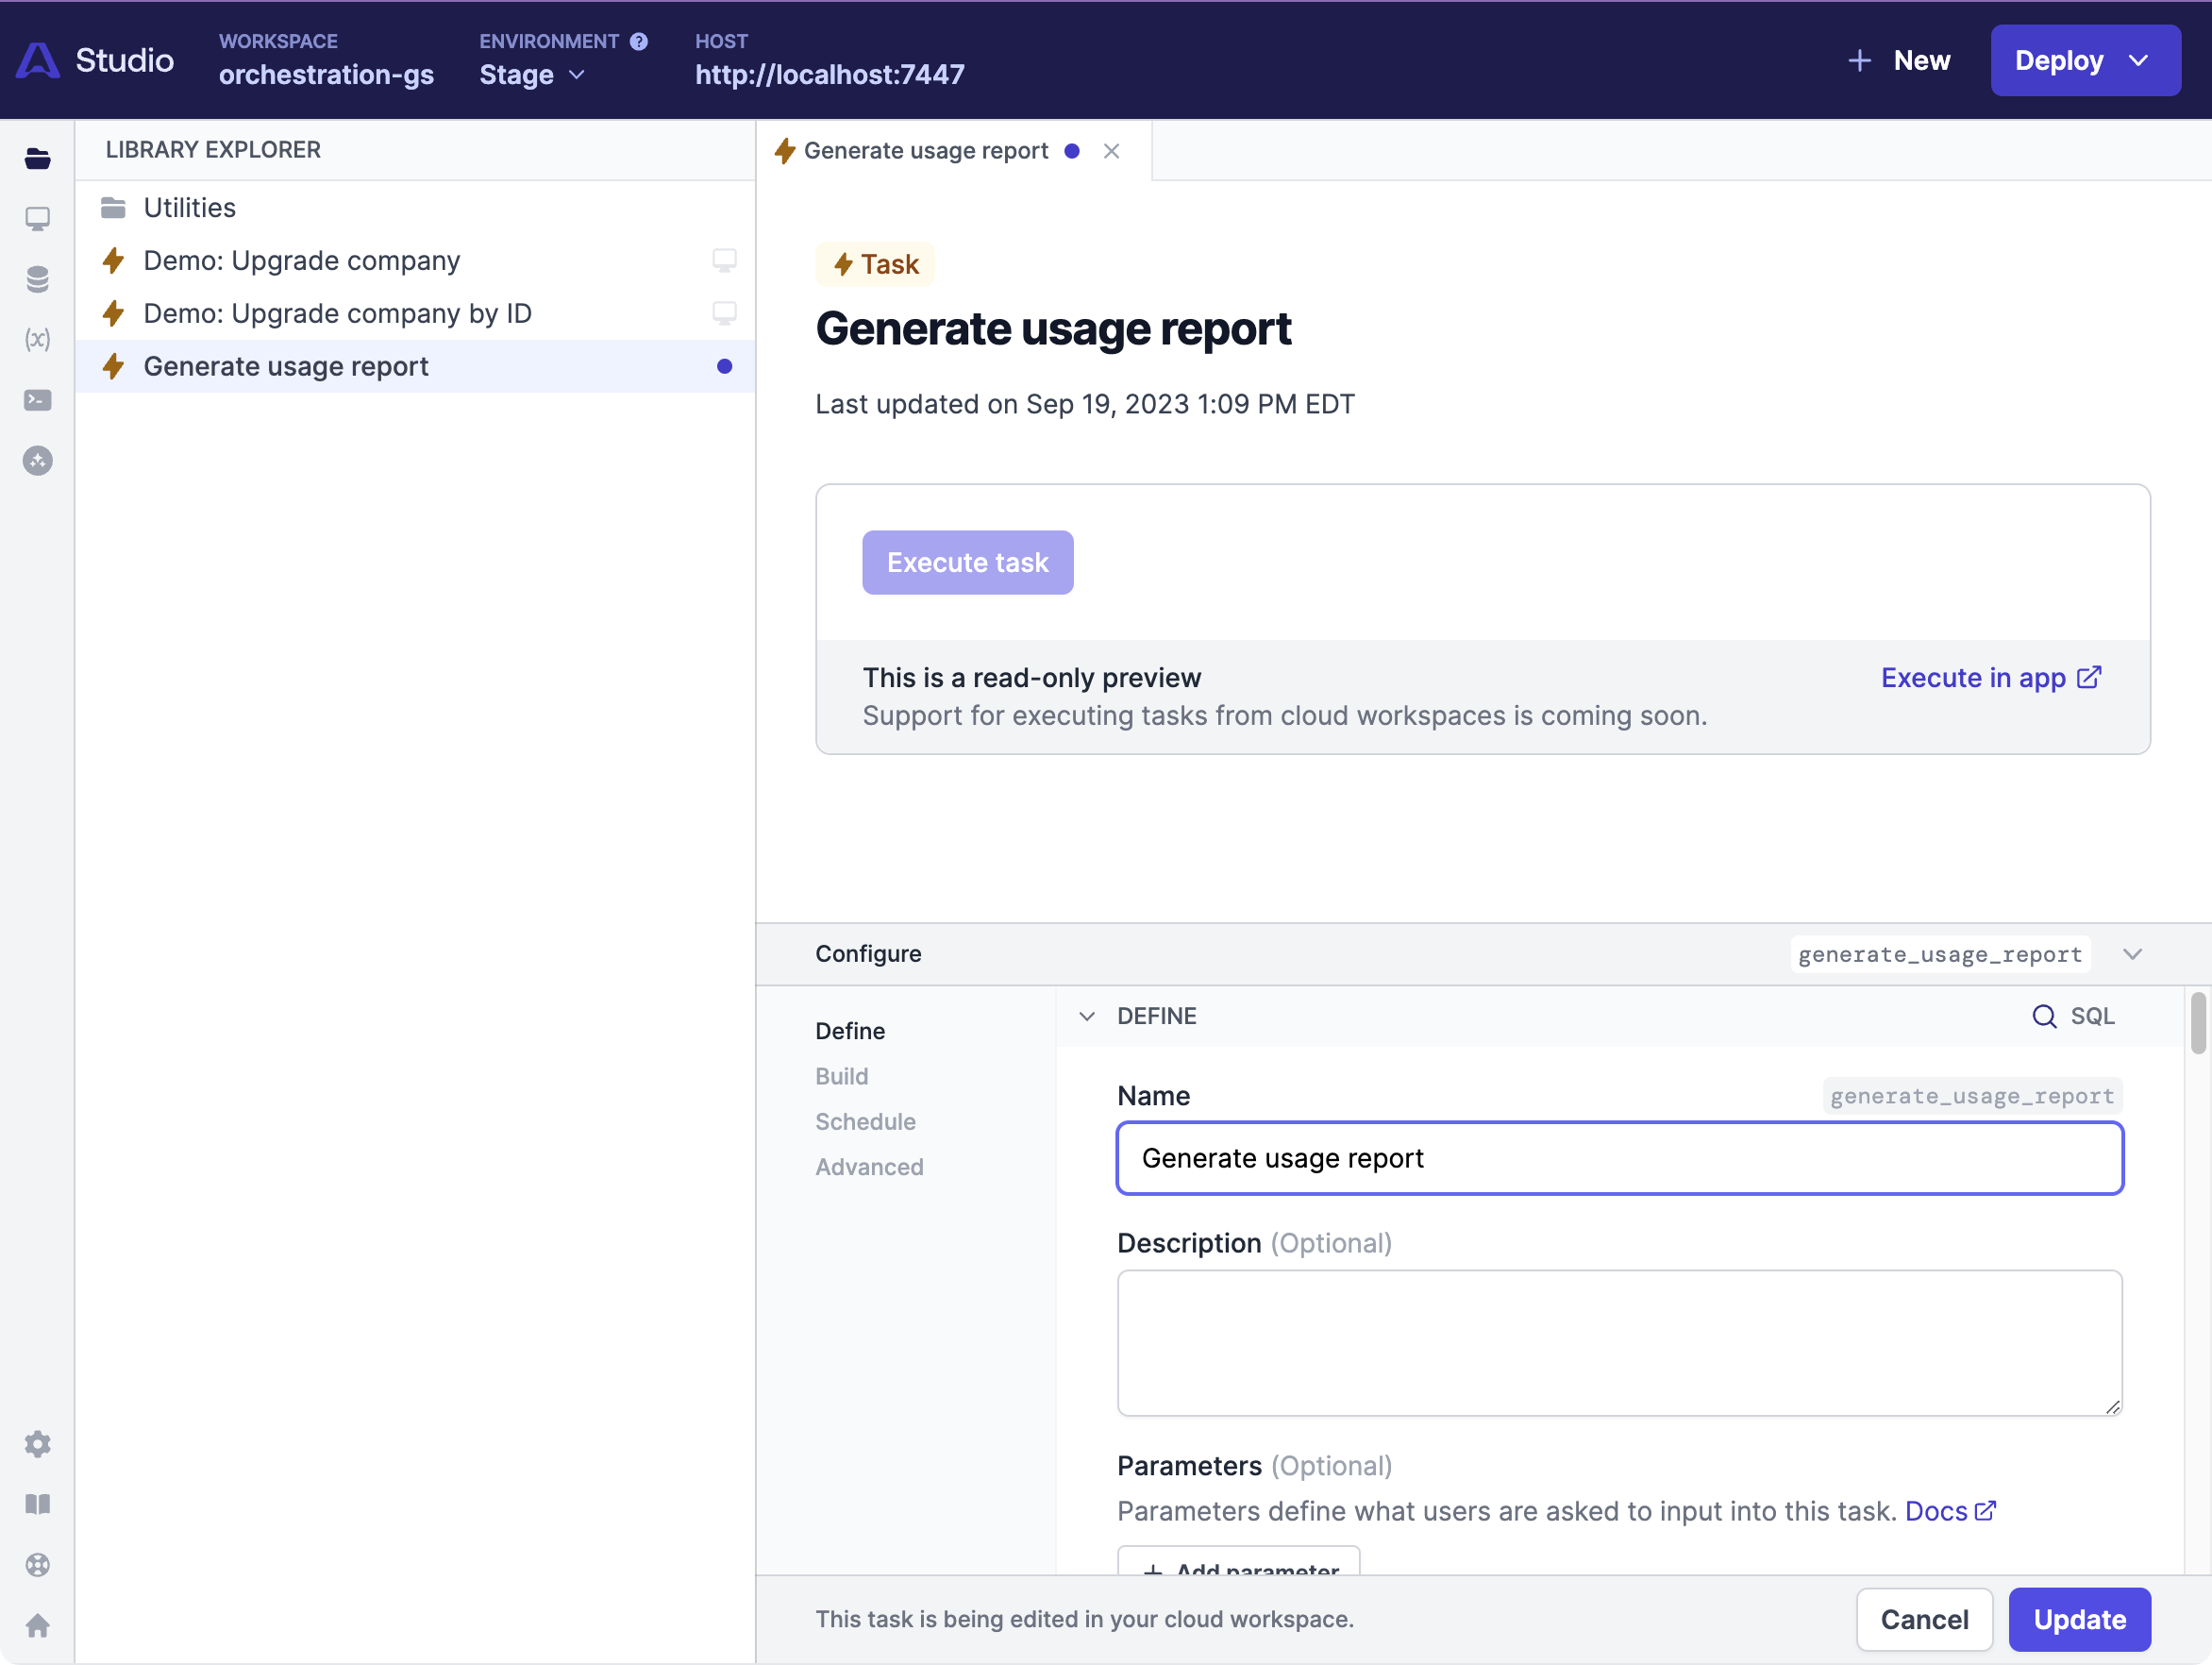
Task: Click the LIBRARY EXPLORER heading
Action: pos(213,150)
